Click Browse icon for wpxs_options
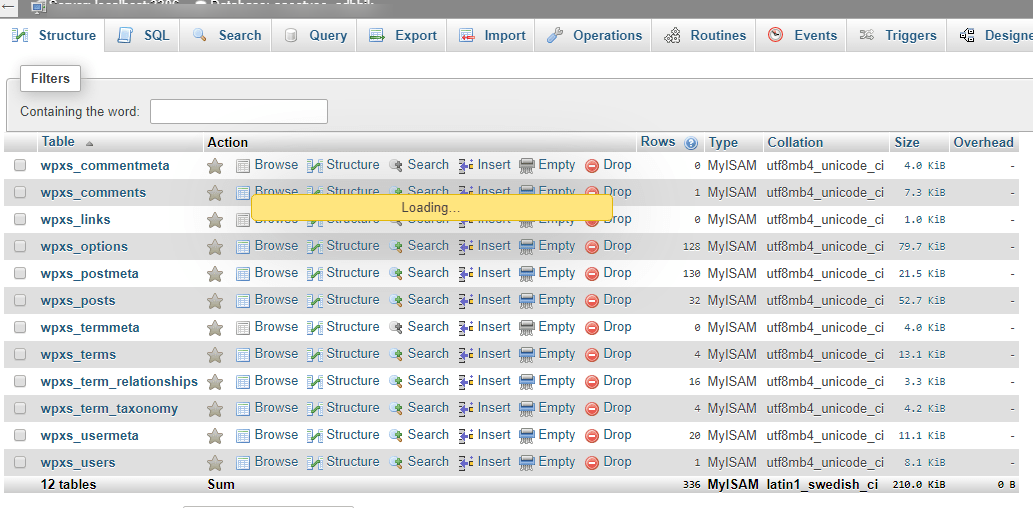This screenshot has width=1033, height=508. (x=243, y=247)
